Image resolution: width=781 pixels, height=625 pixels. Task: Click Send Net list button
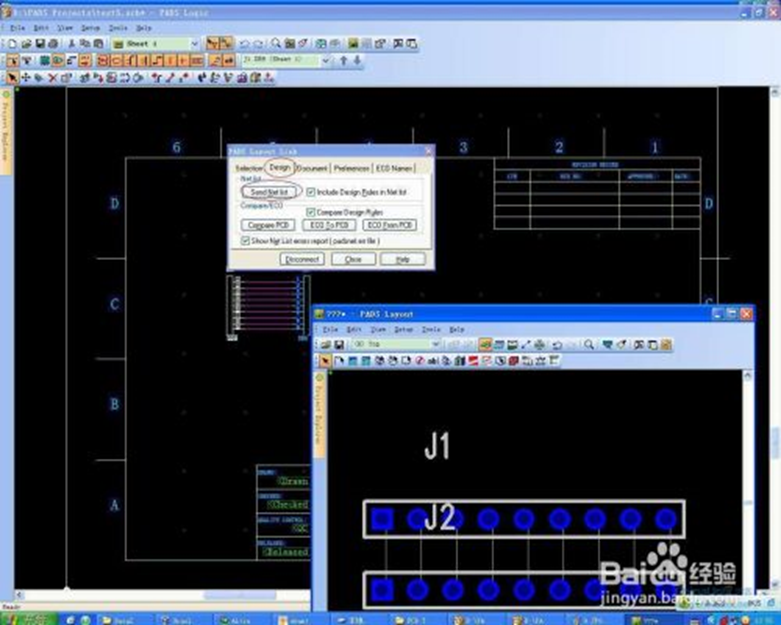click(x=269, y=192)
